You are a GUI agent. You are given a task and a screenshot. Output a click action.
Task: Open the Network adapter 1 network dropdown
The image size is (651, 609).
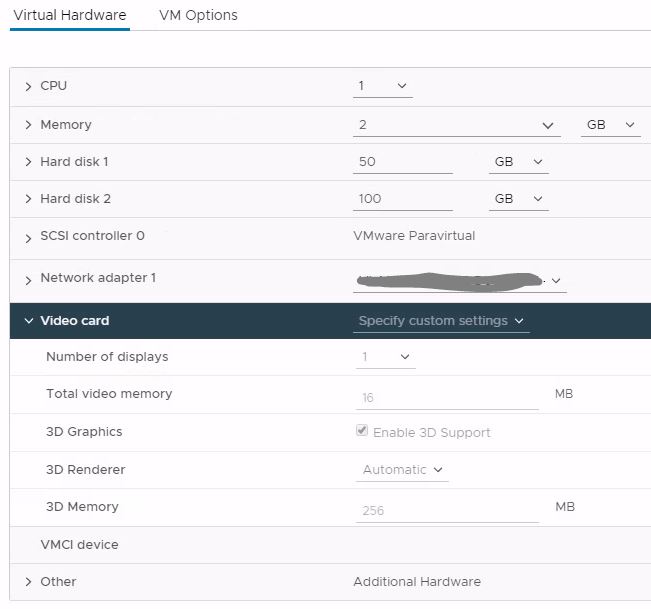(460, 281)
